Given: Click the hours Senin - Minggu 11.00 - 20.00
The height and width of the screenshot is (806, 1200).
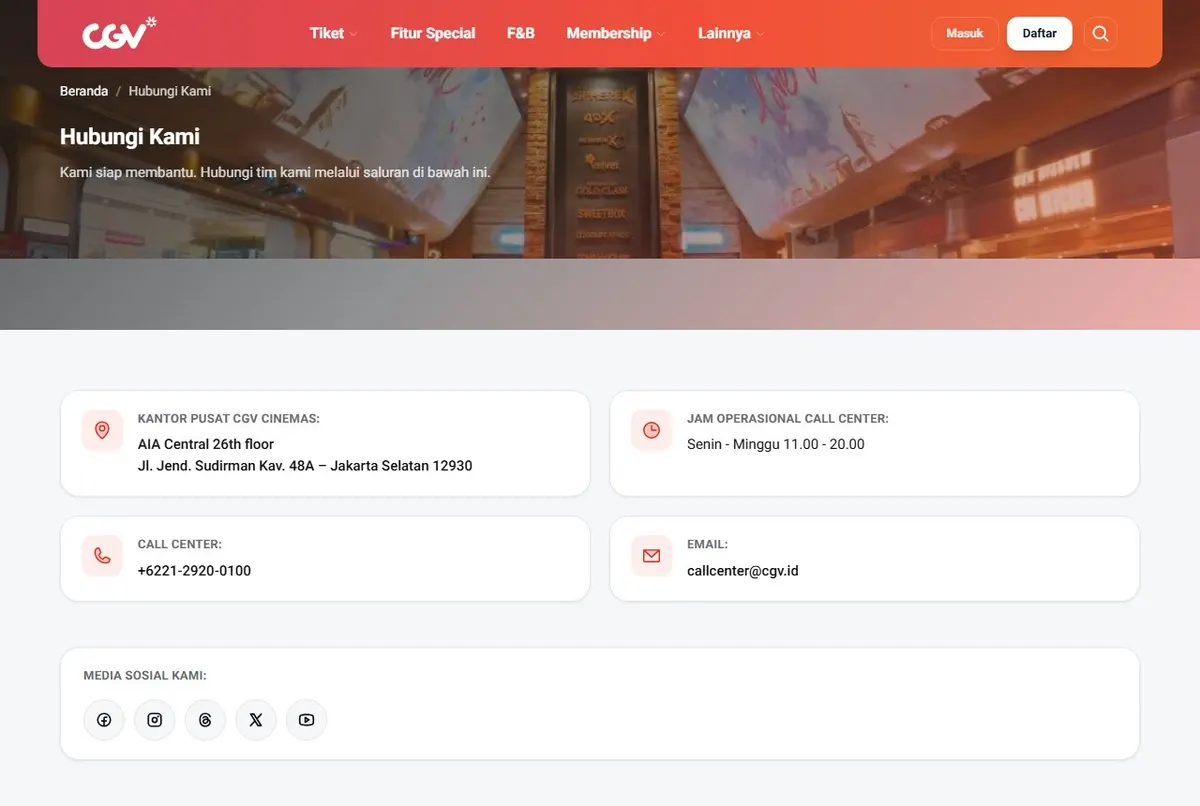Looking at the screenshot, I should tap(776, 444).
